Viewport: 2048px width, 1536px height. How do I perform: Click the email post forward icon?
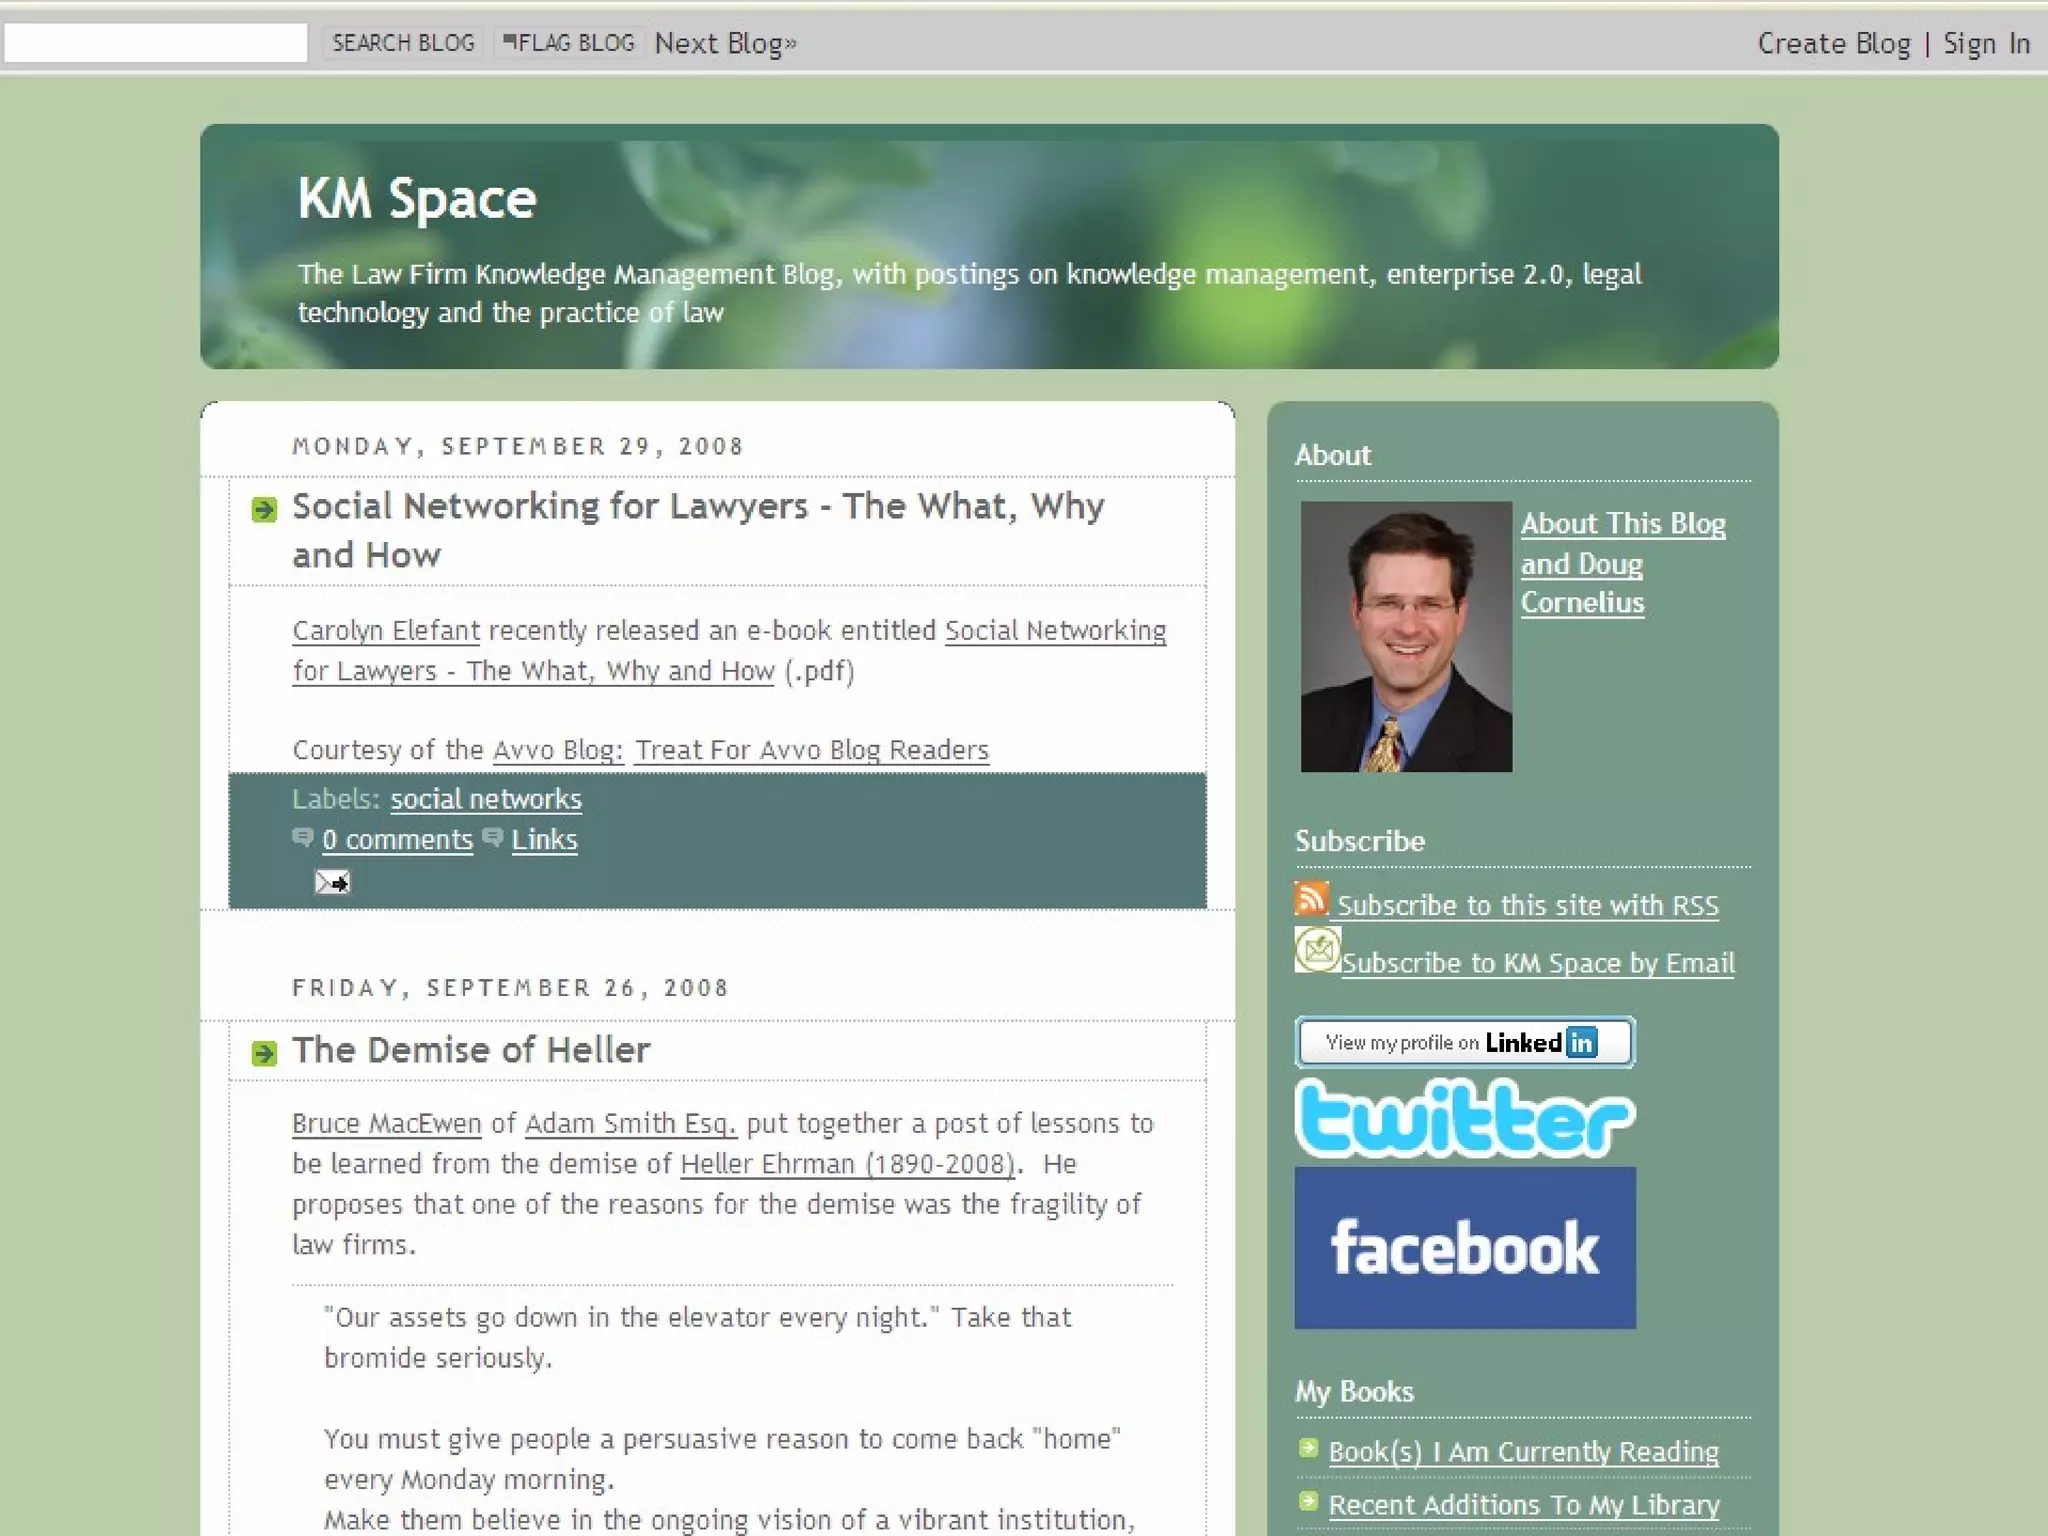(332, 882)
